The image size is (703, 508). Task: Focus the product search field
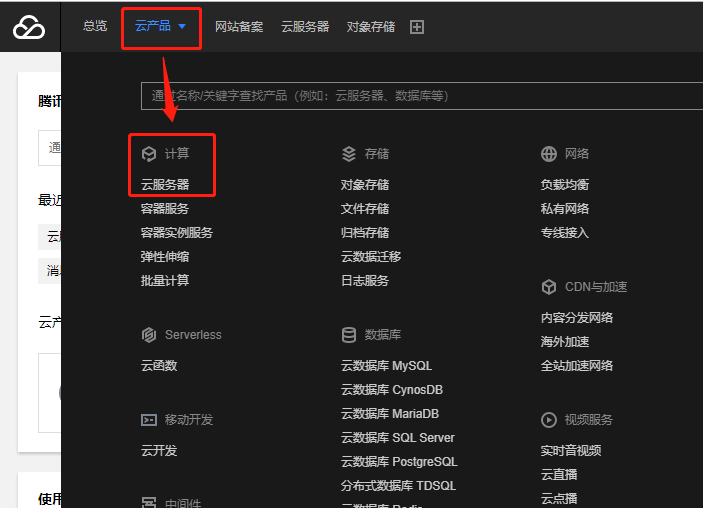pyautogui.click(x=422, y=96)
